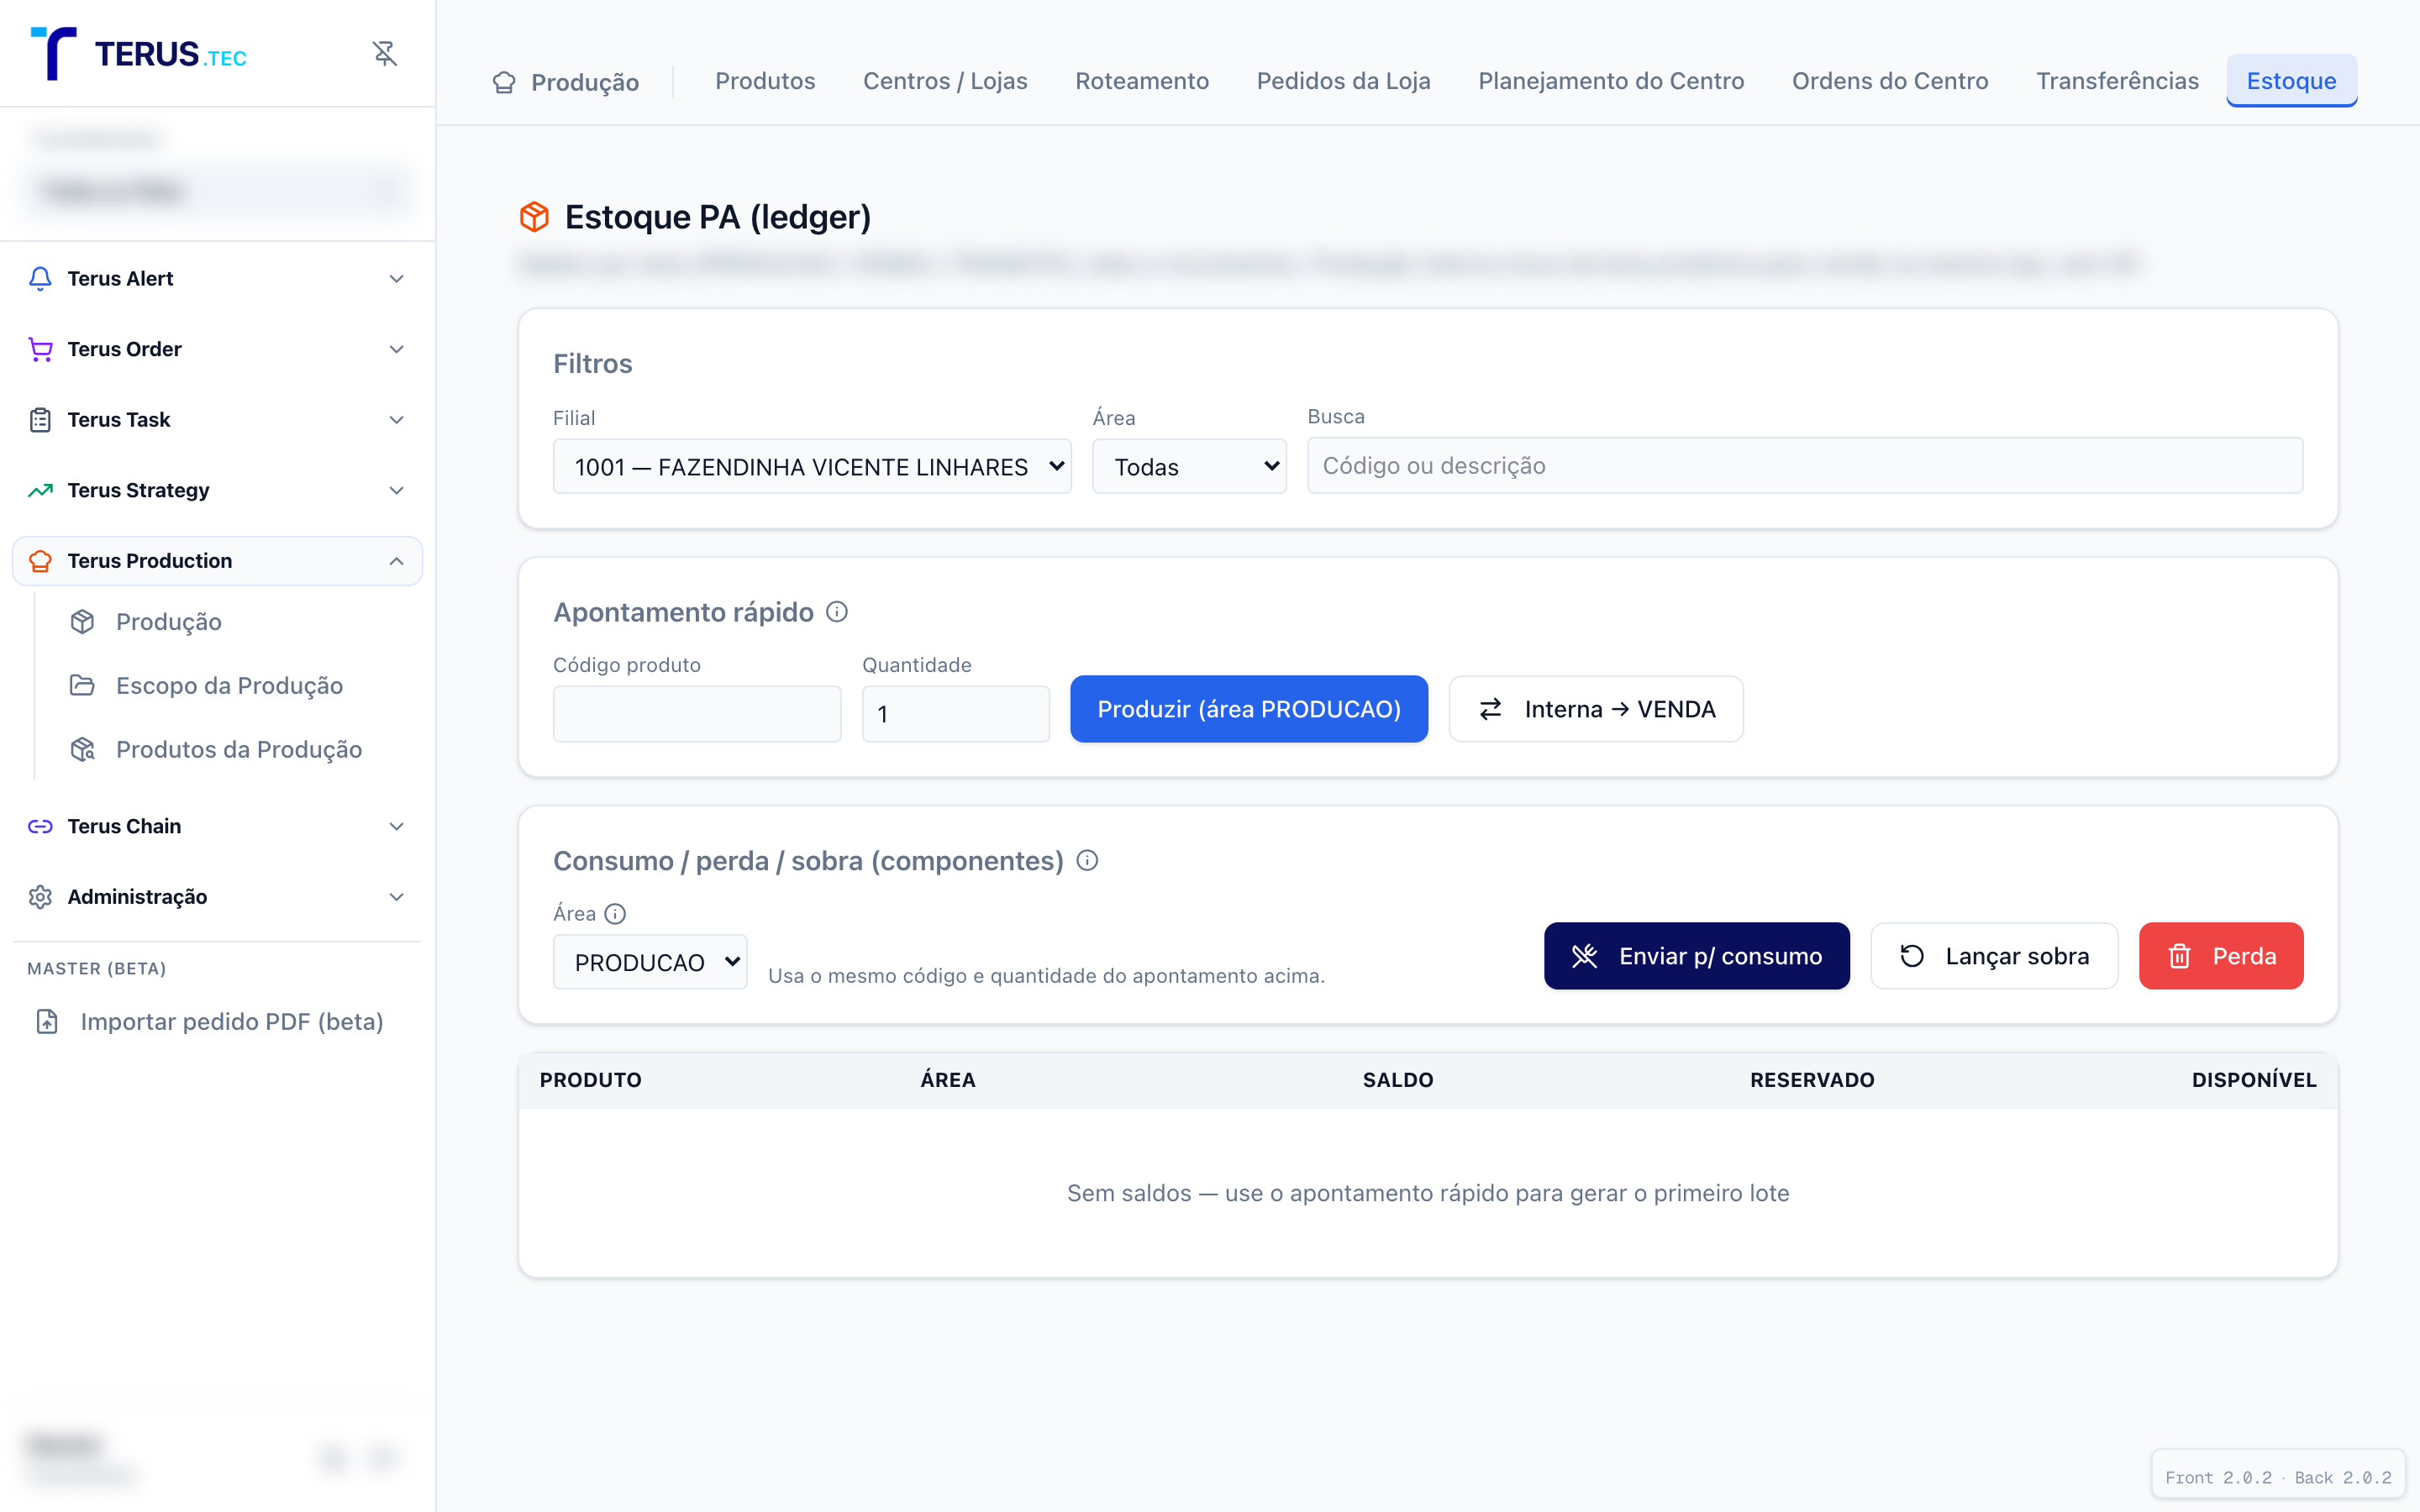Click the Lançar sobra button

[x=1994, y=956]
